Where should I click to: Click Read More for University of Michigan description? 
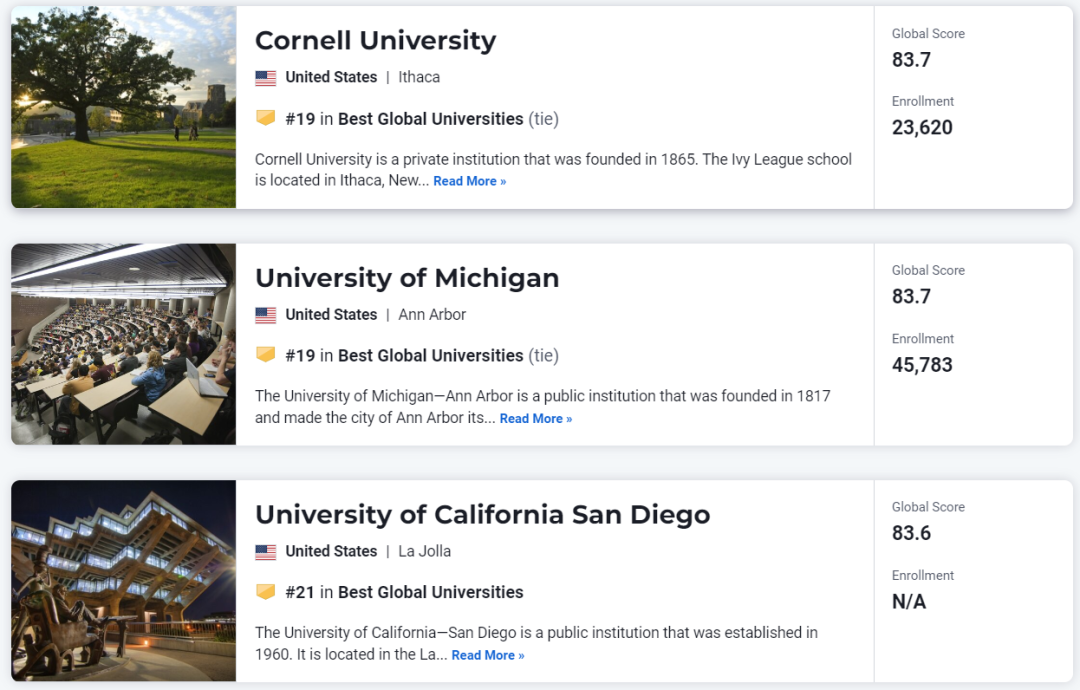coord(536,419)
